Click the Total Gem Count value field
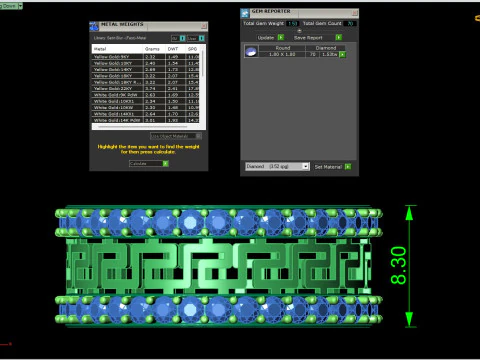The width and height of the screenshot is (480, 360). pyautogui.click(x=350, y=24)
